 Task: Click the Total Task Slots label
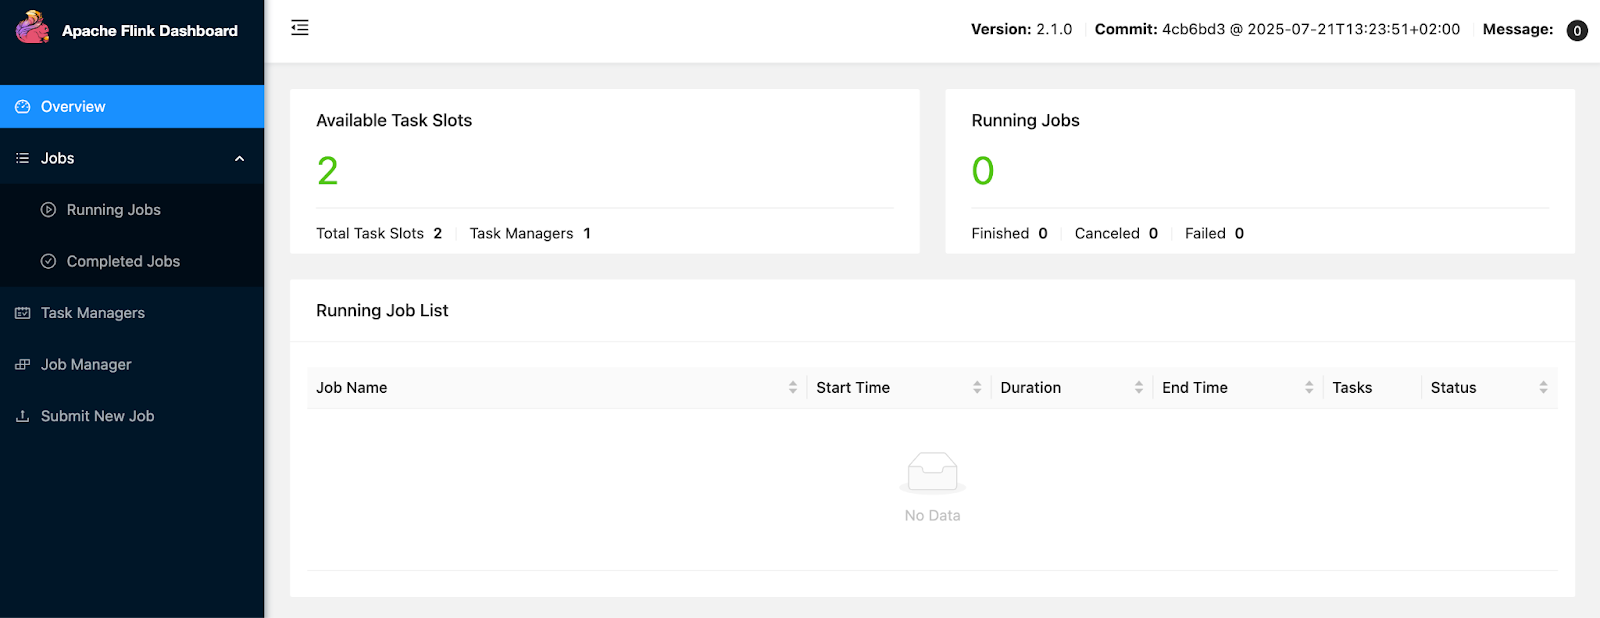point(370,233)
